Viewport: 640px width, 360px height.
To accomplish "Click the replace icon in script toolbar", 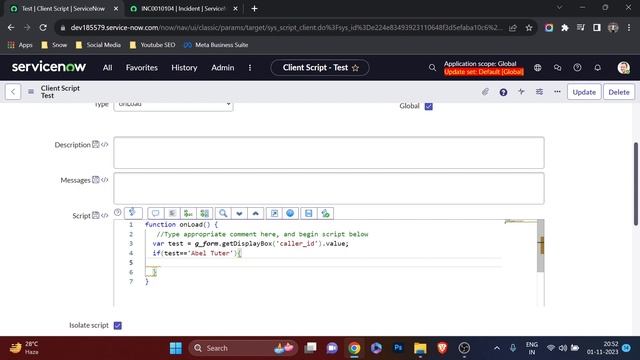I will click(x=188, y=213).
